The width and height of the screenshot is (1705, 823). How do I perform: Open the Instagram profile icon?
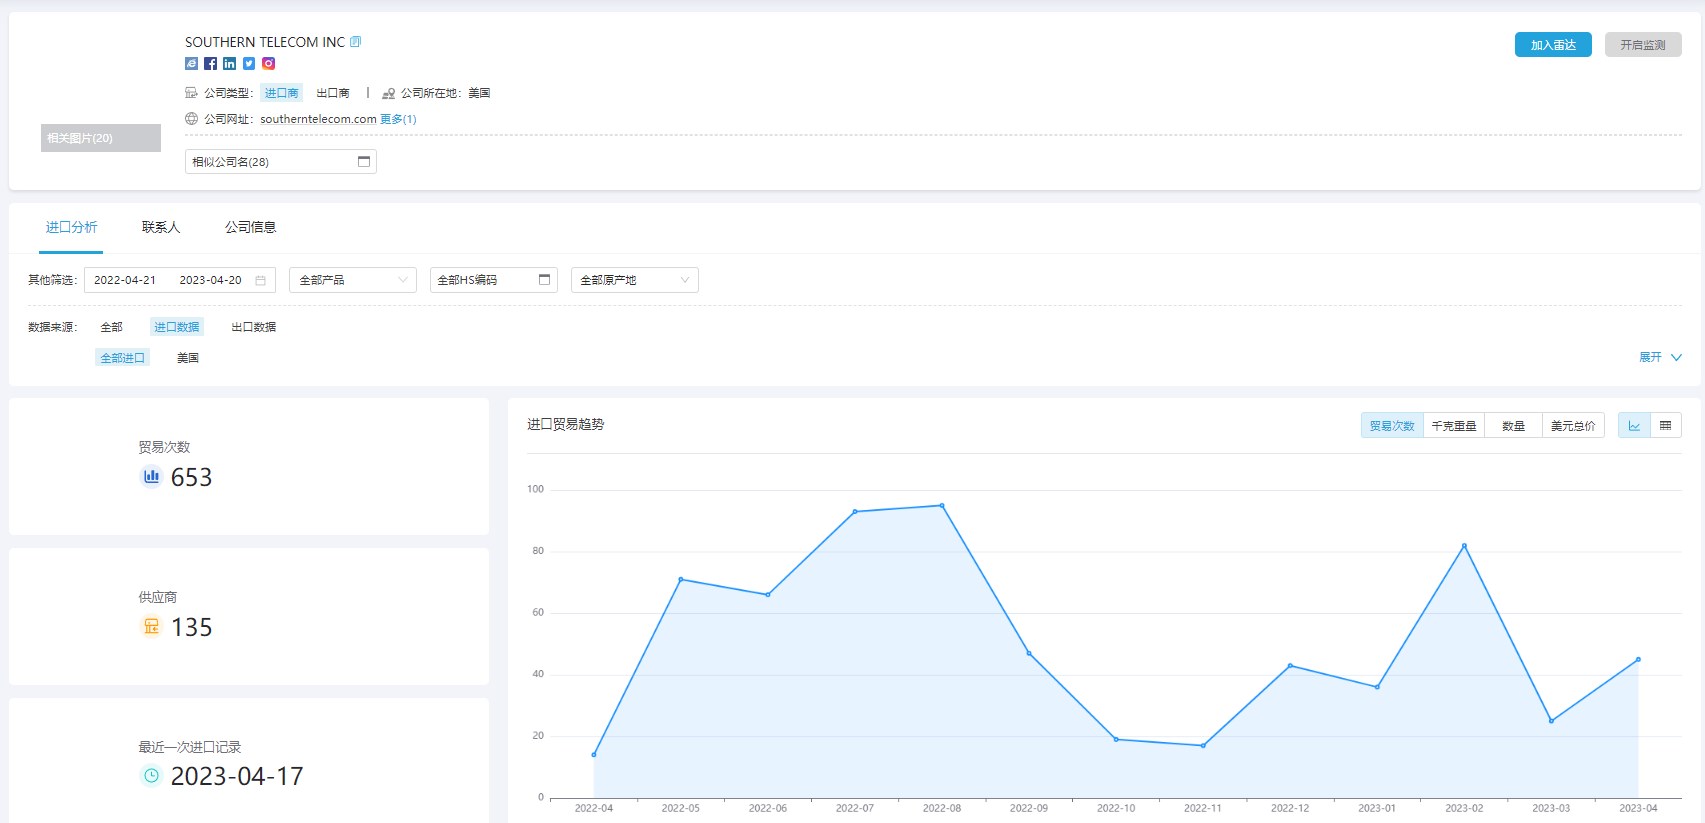[268, 63]
